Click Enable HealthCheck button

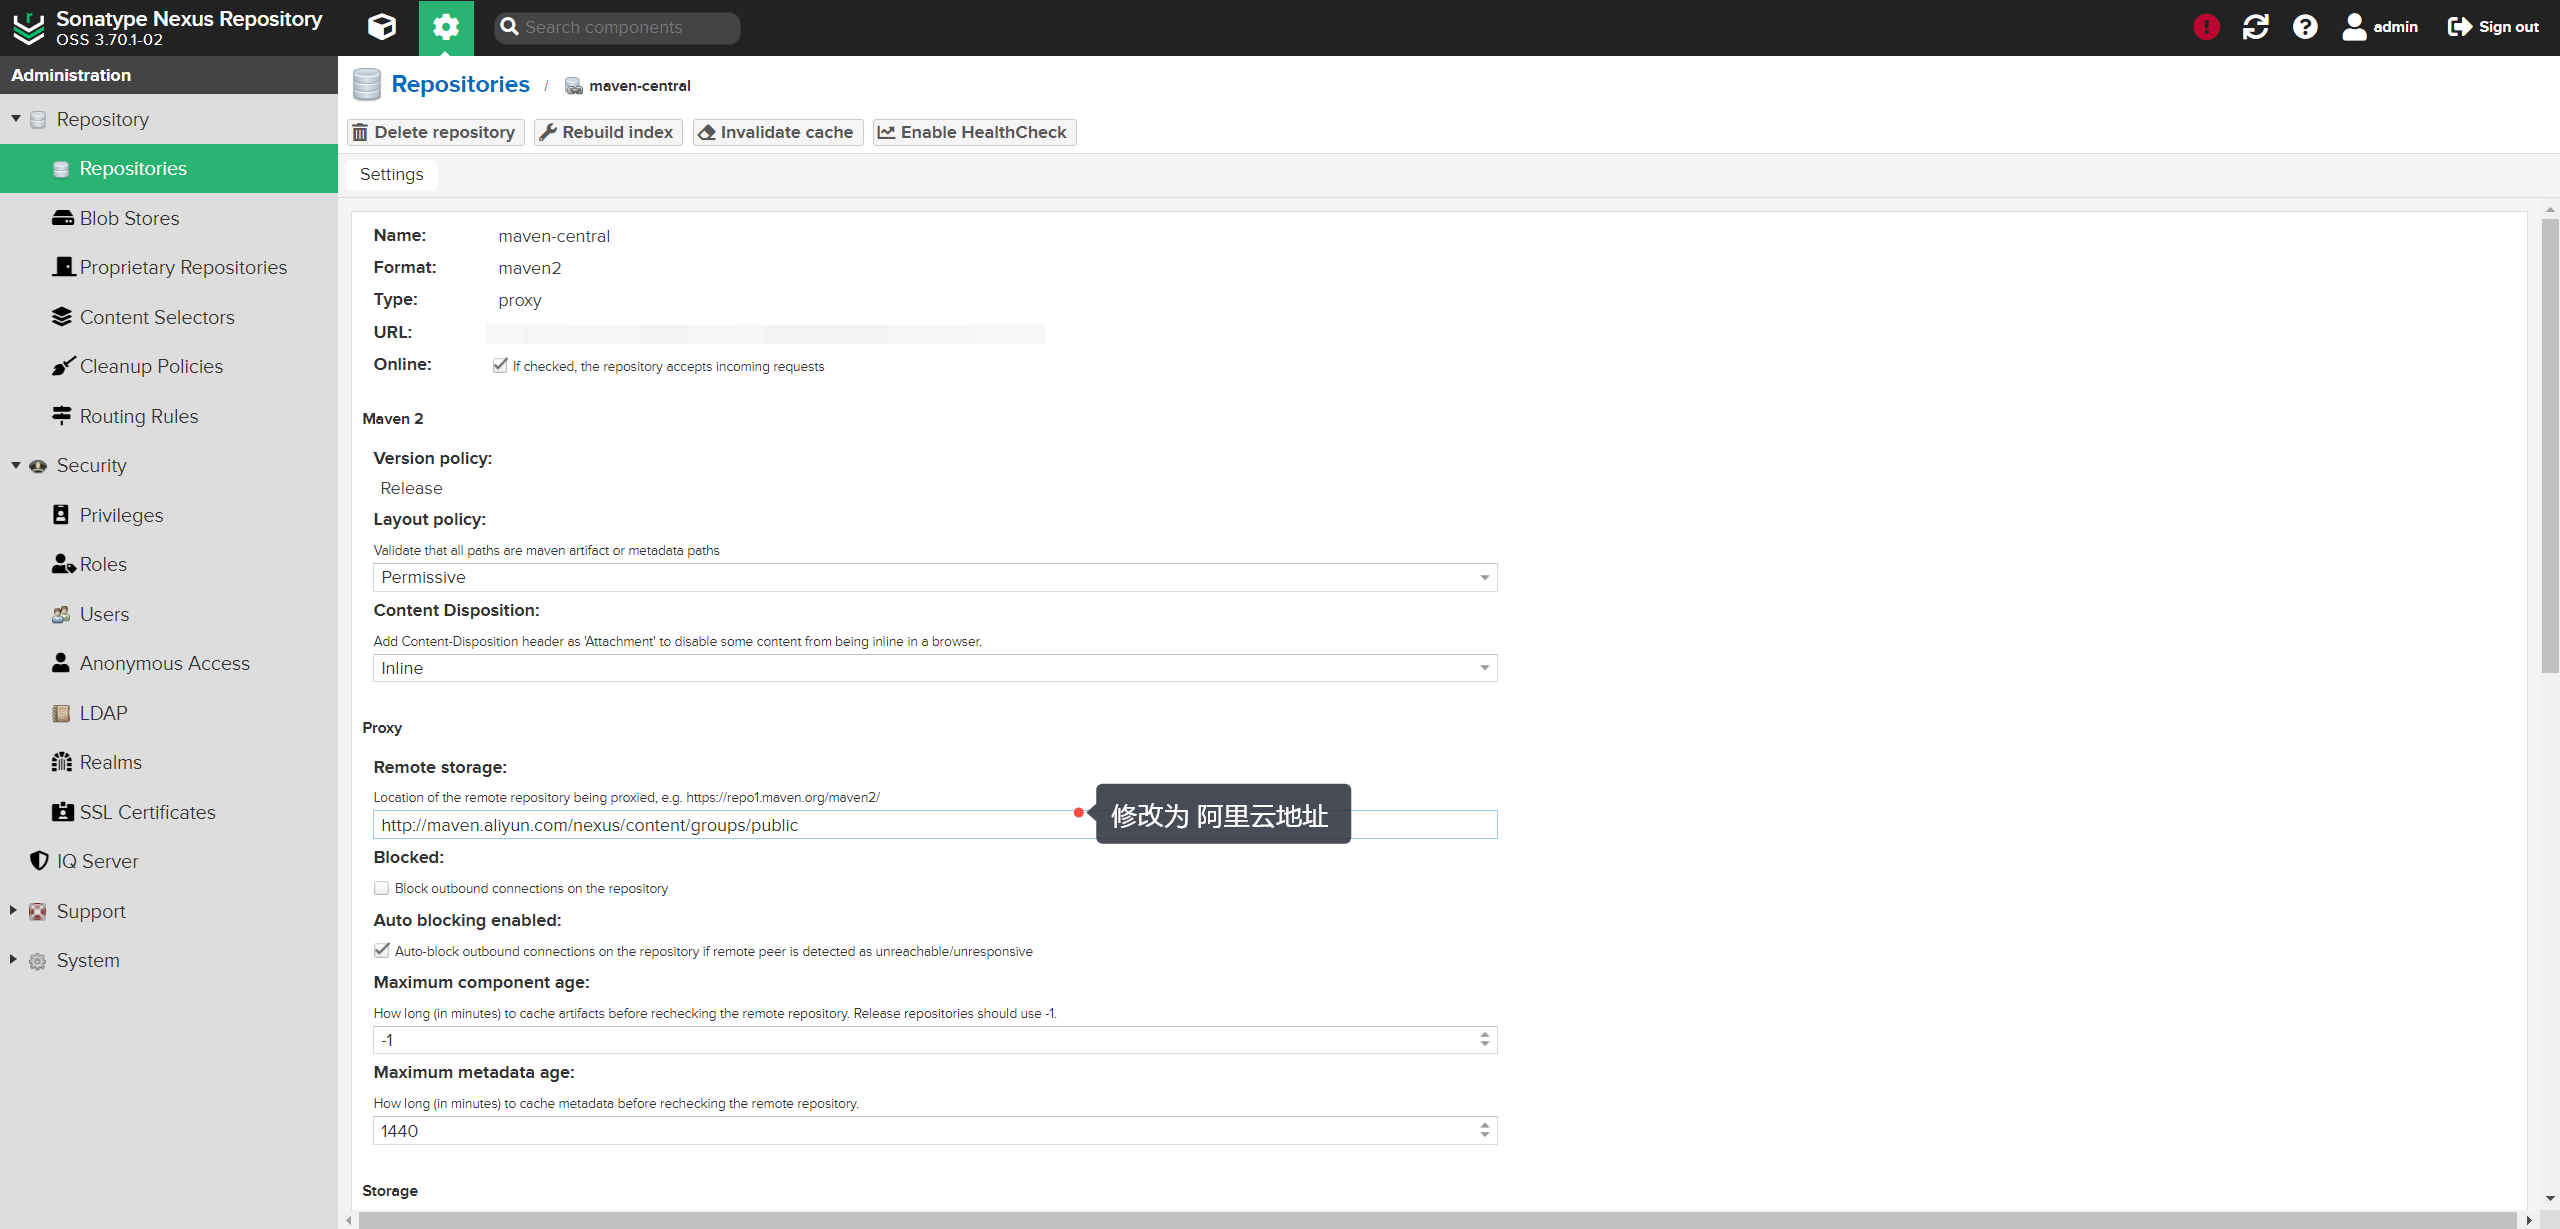click(x=974, y=132)
